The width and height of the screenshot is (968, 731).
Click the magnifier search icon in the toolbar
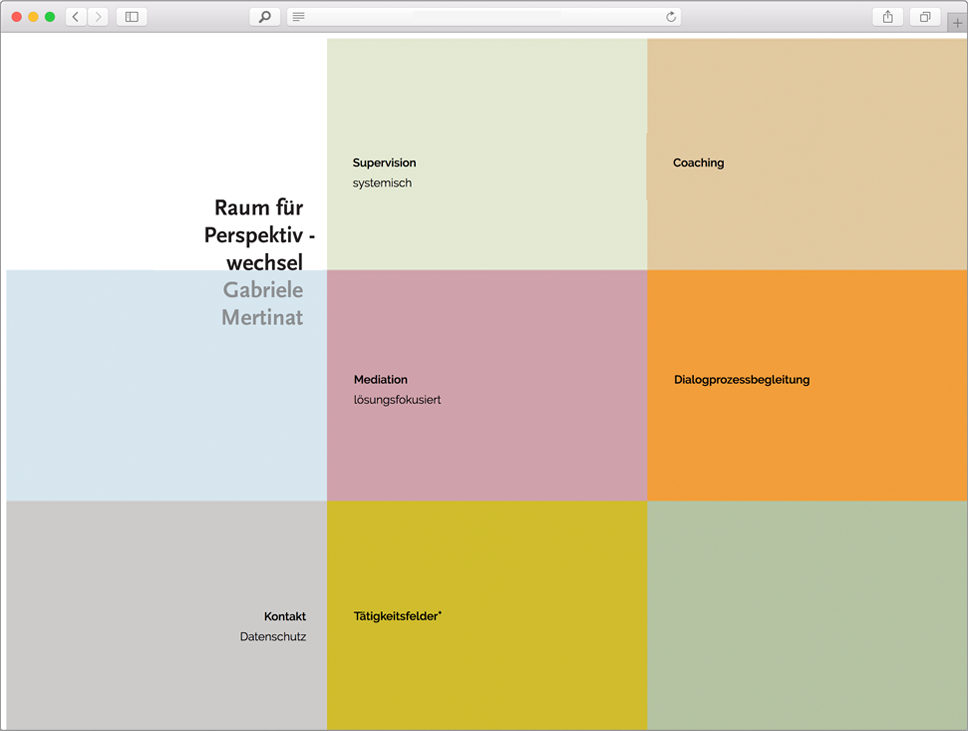click(265, 17)
